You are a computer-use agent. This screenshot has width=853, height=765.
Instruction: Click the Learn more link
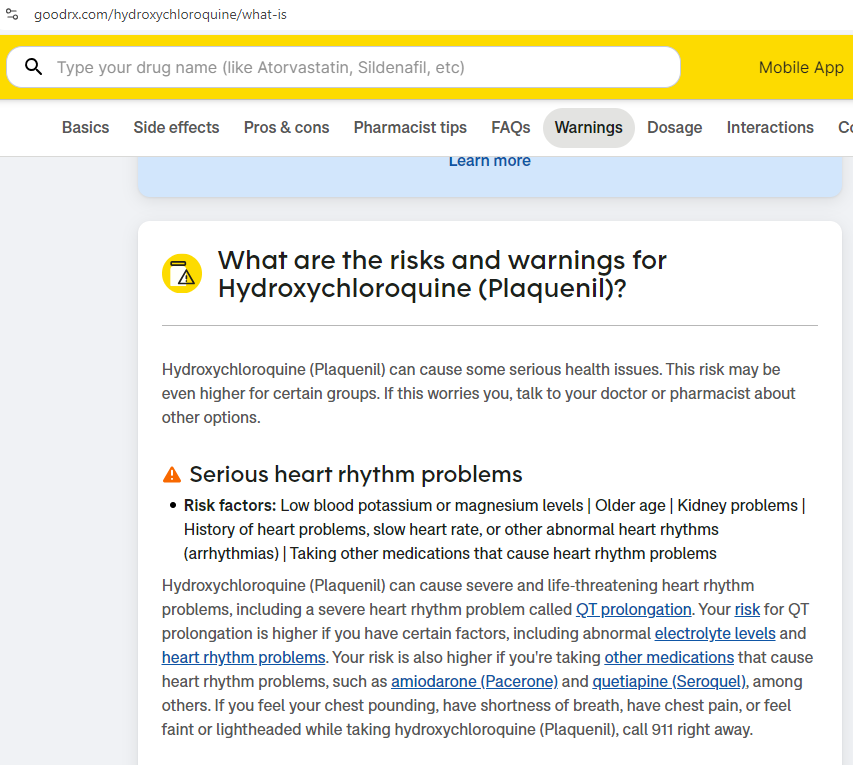[x=490, y=161]
